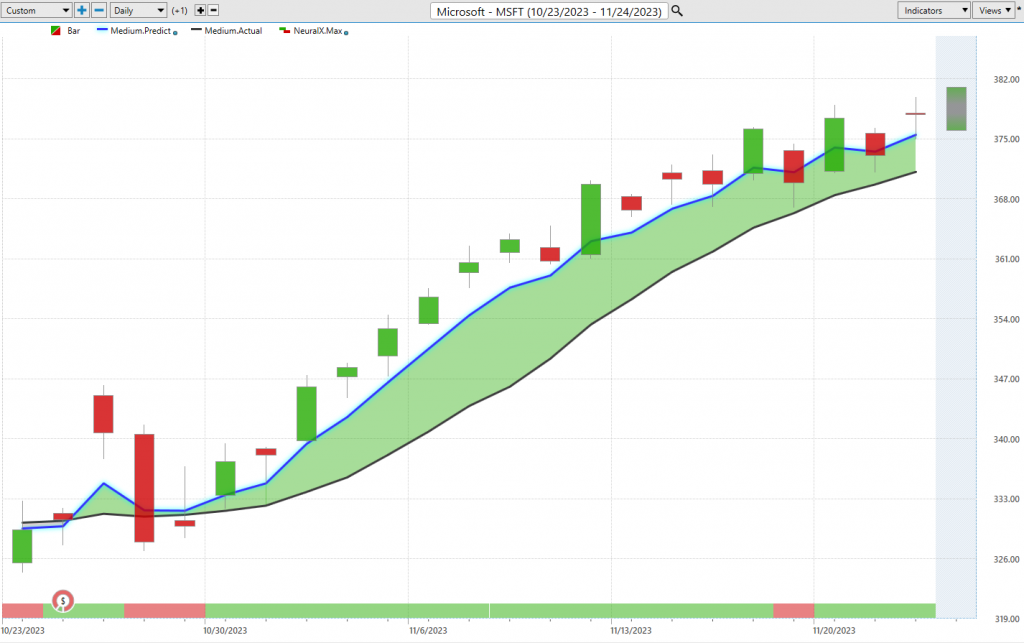Click the NeuralX.Max legend label

pyautogui.click(x=318, y=31)
